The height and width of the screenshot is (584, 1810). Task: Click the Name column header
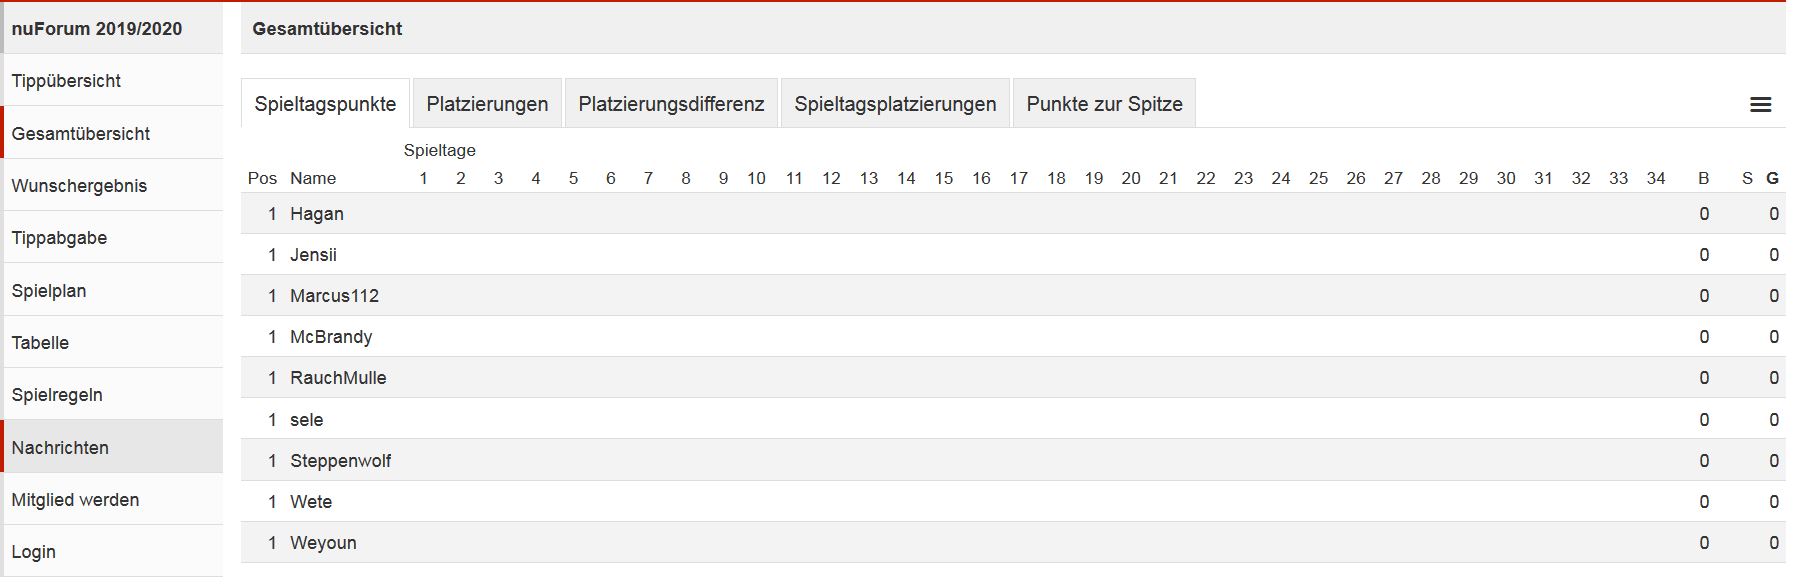[313, 178]
